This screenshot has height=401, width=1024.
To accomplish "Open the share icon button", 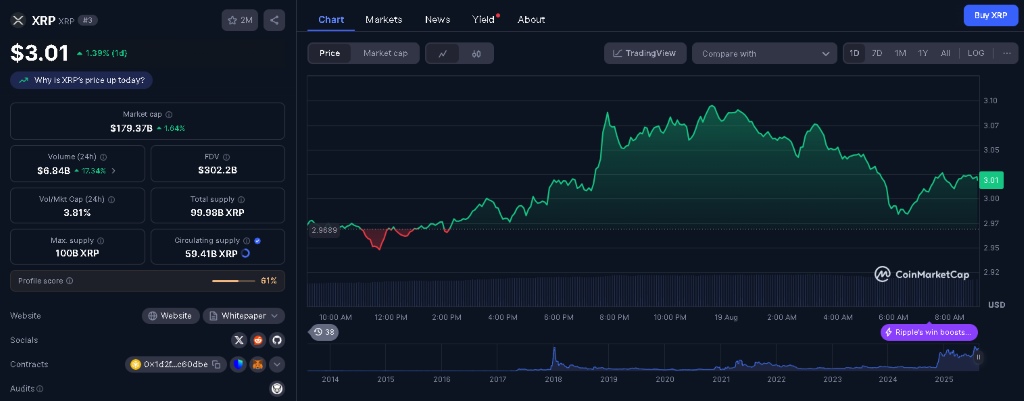I will point(274,20).
